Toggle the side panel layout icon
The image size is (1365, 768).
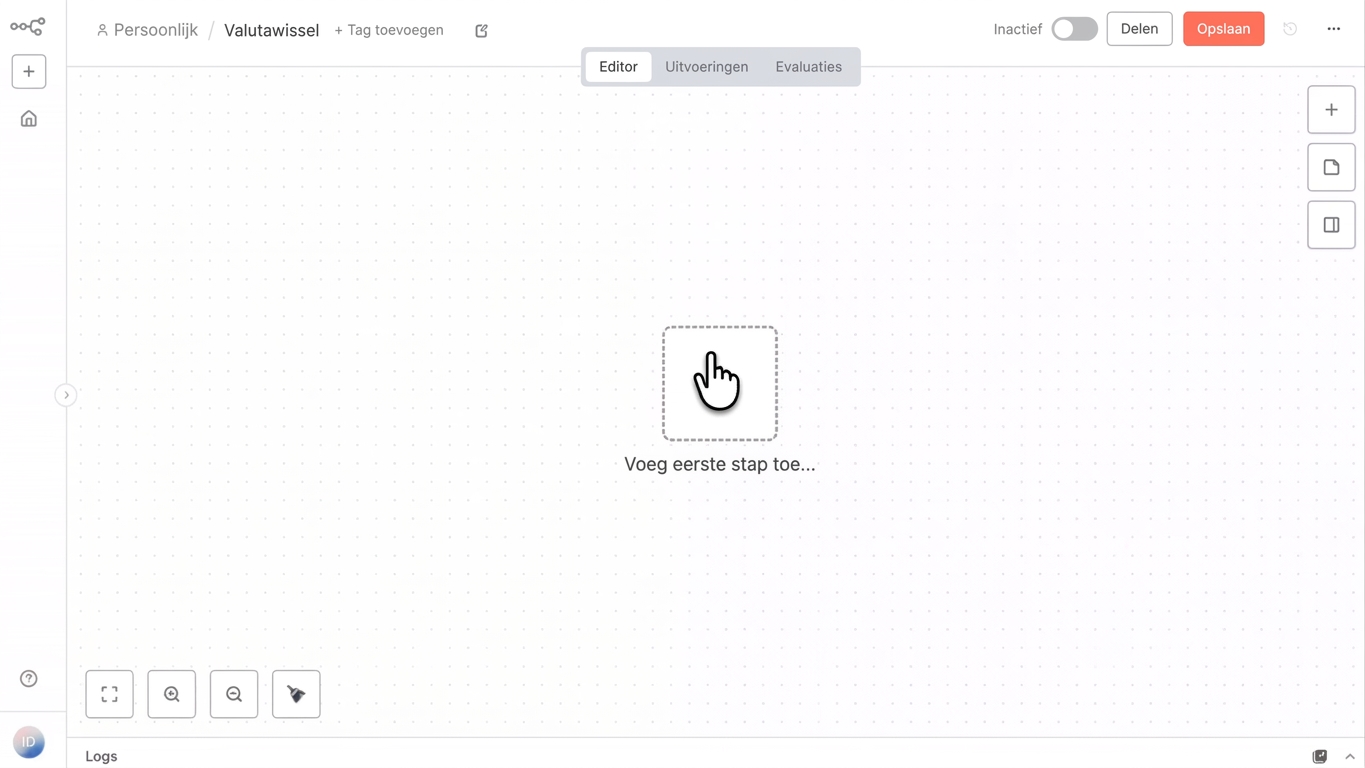(1331, 225)
